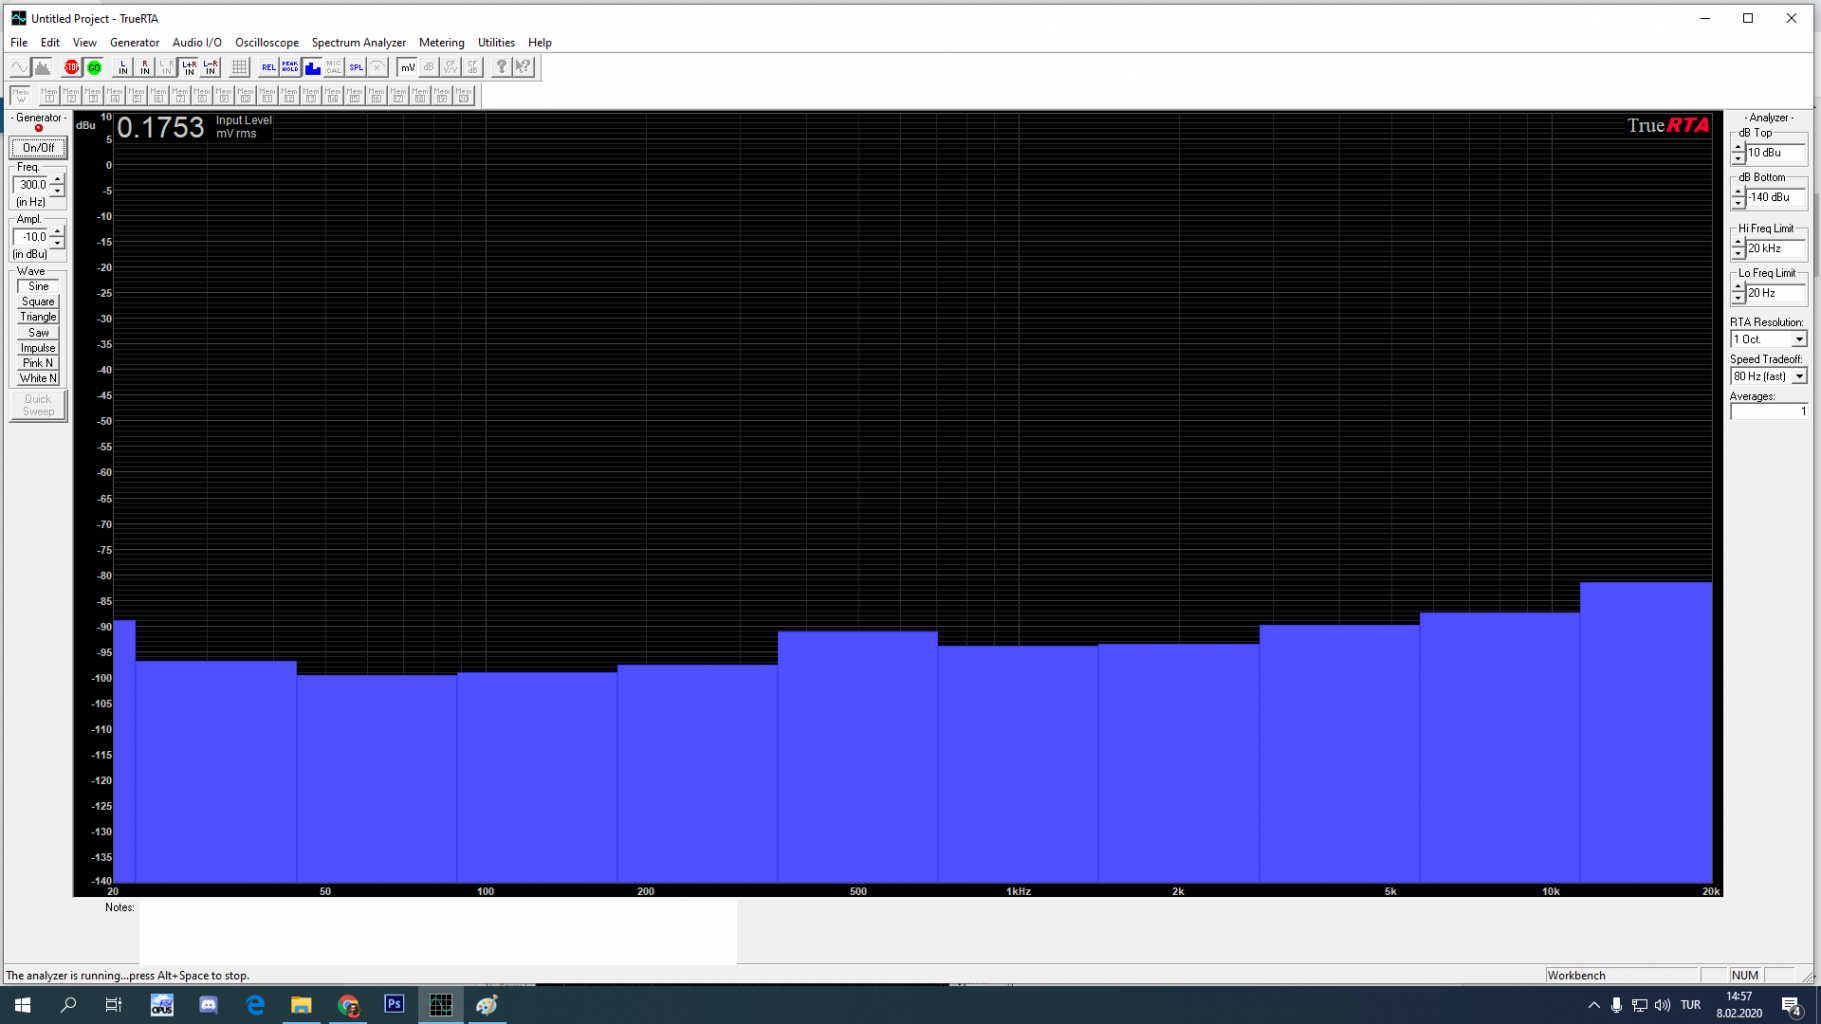Select White N noise waveform

pos(38,378)
